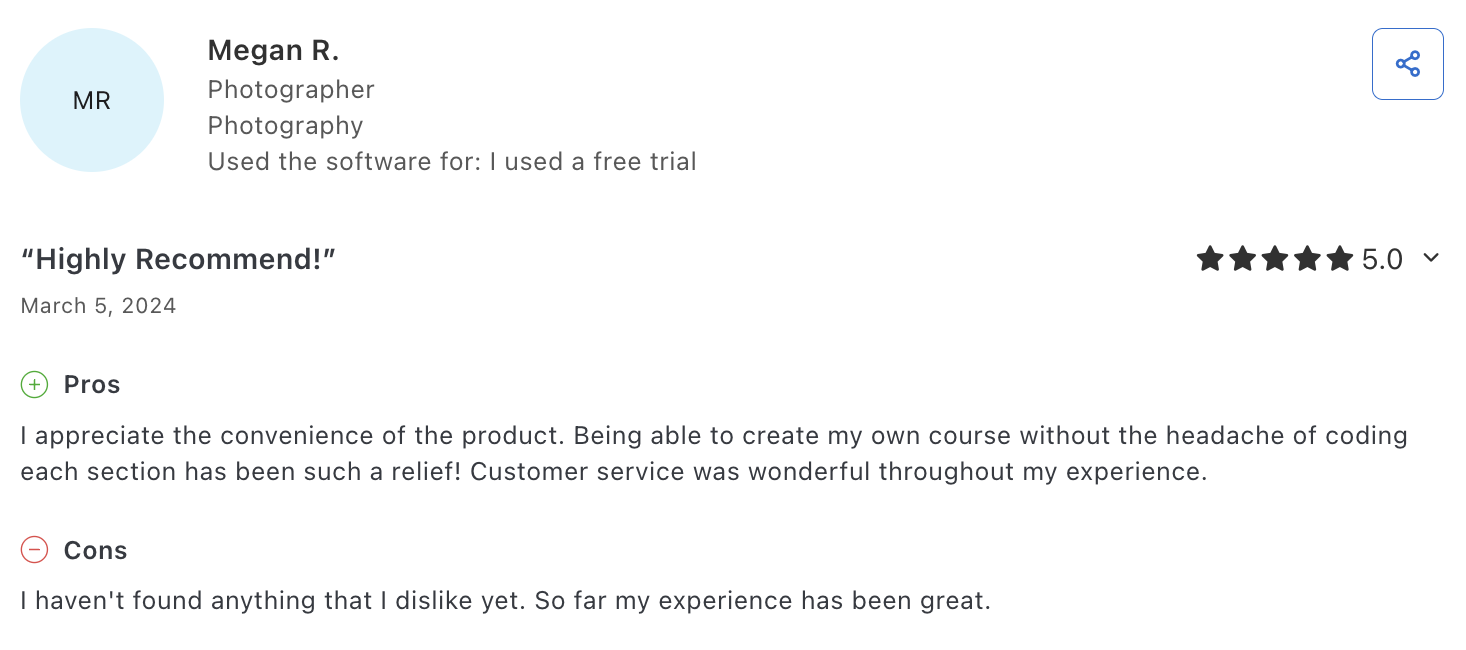Click the Photography industry label
The width and height of the screenshot is (1466, 650).
285,125
